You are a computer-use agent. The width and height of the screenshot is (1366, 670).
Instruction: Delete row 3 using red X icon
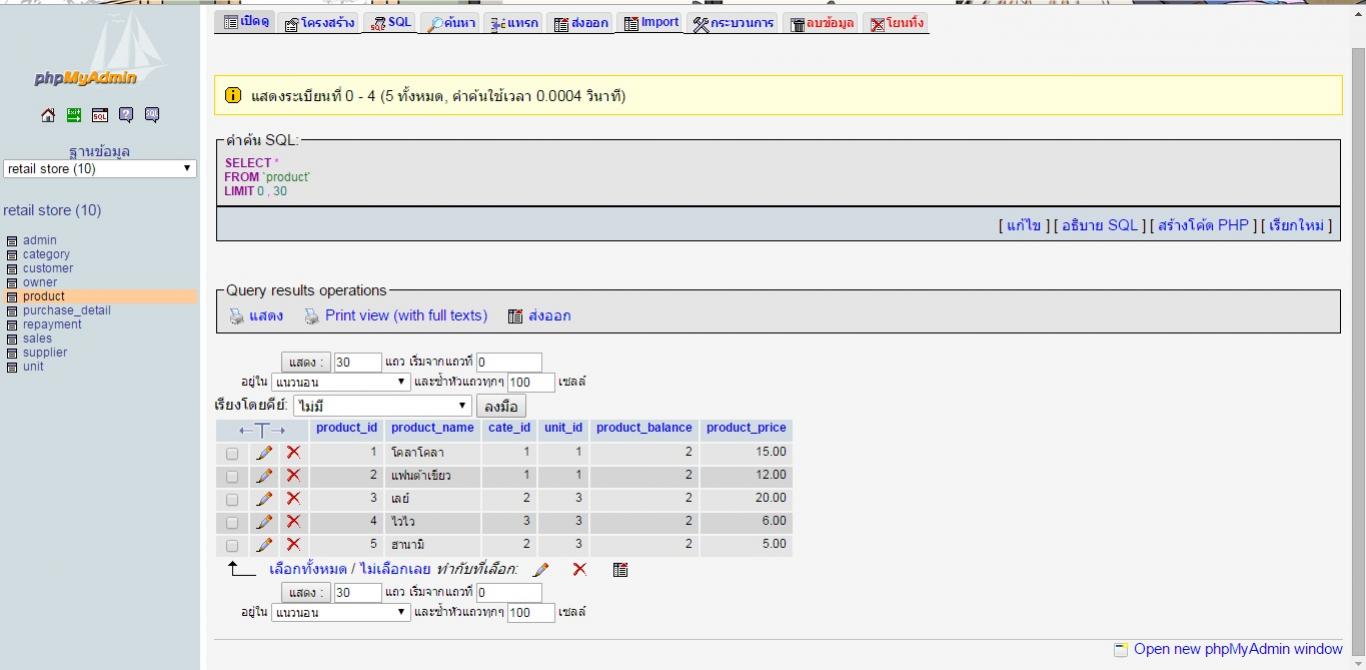[293, 498]
